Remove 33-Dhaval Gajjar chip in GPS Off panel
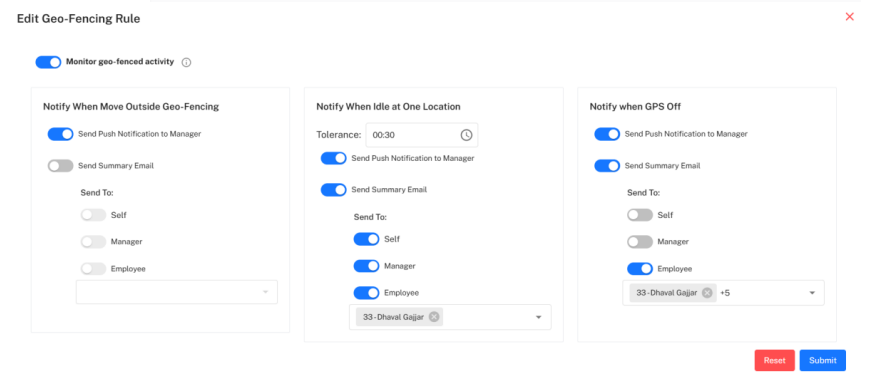The height and width of the screenshot is (381, 877). [x=707, y=293]
